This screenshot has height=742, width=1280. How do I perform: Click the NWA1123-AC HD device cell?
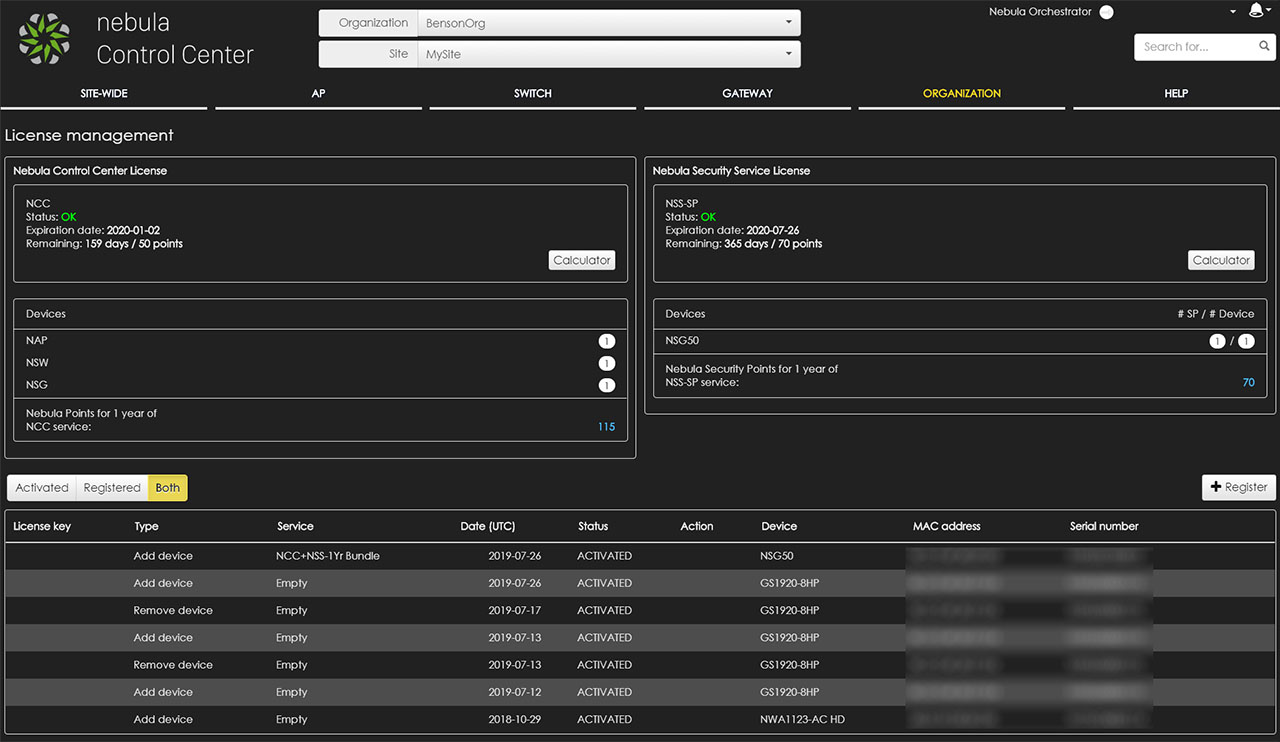click(x=803, y=719)
